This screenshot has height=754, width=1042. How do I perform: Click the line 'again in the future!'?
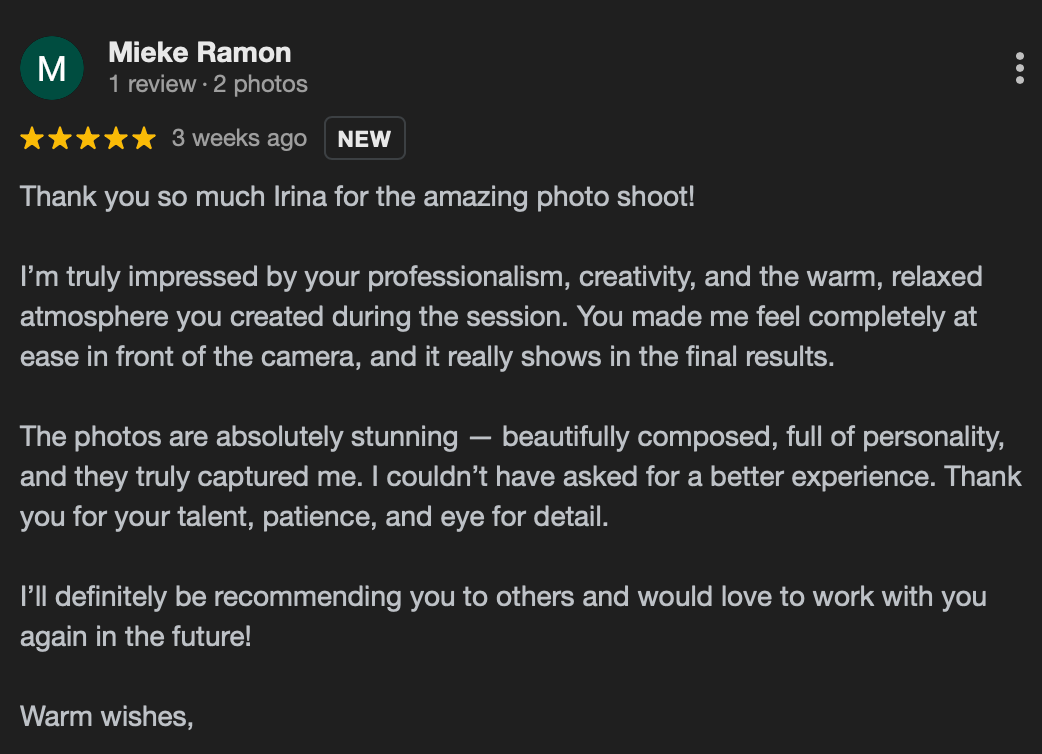coord(136,636)
